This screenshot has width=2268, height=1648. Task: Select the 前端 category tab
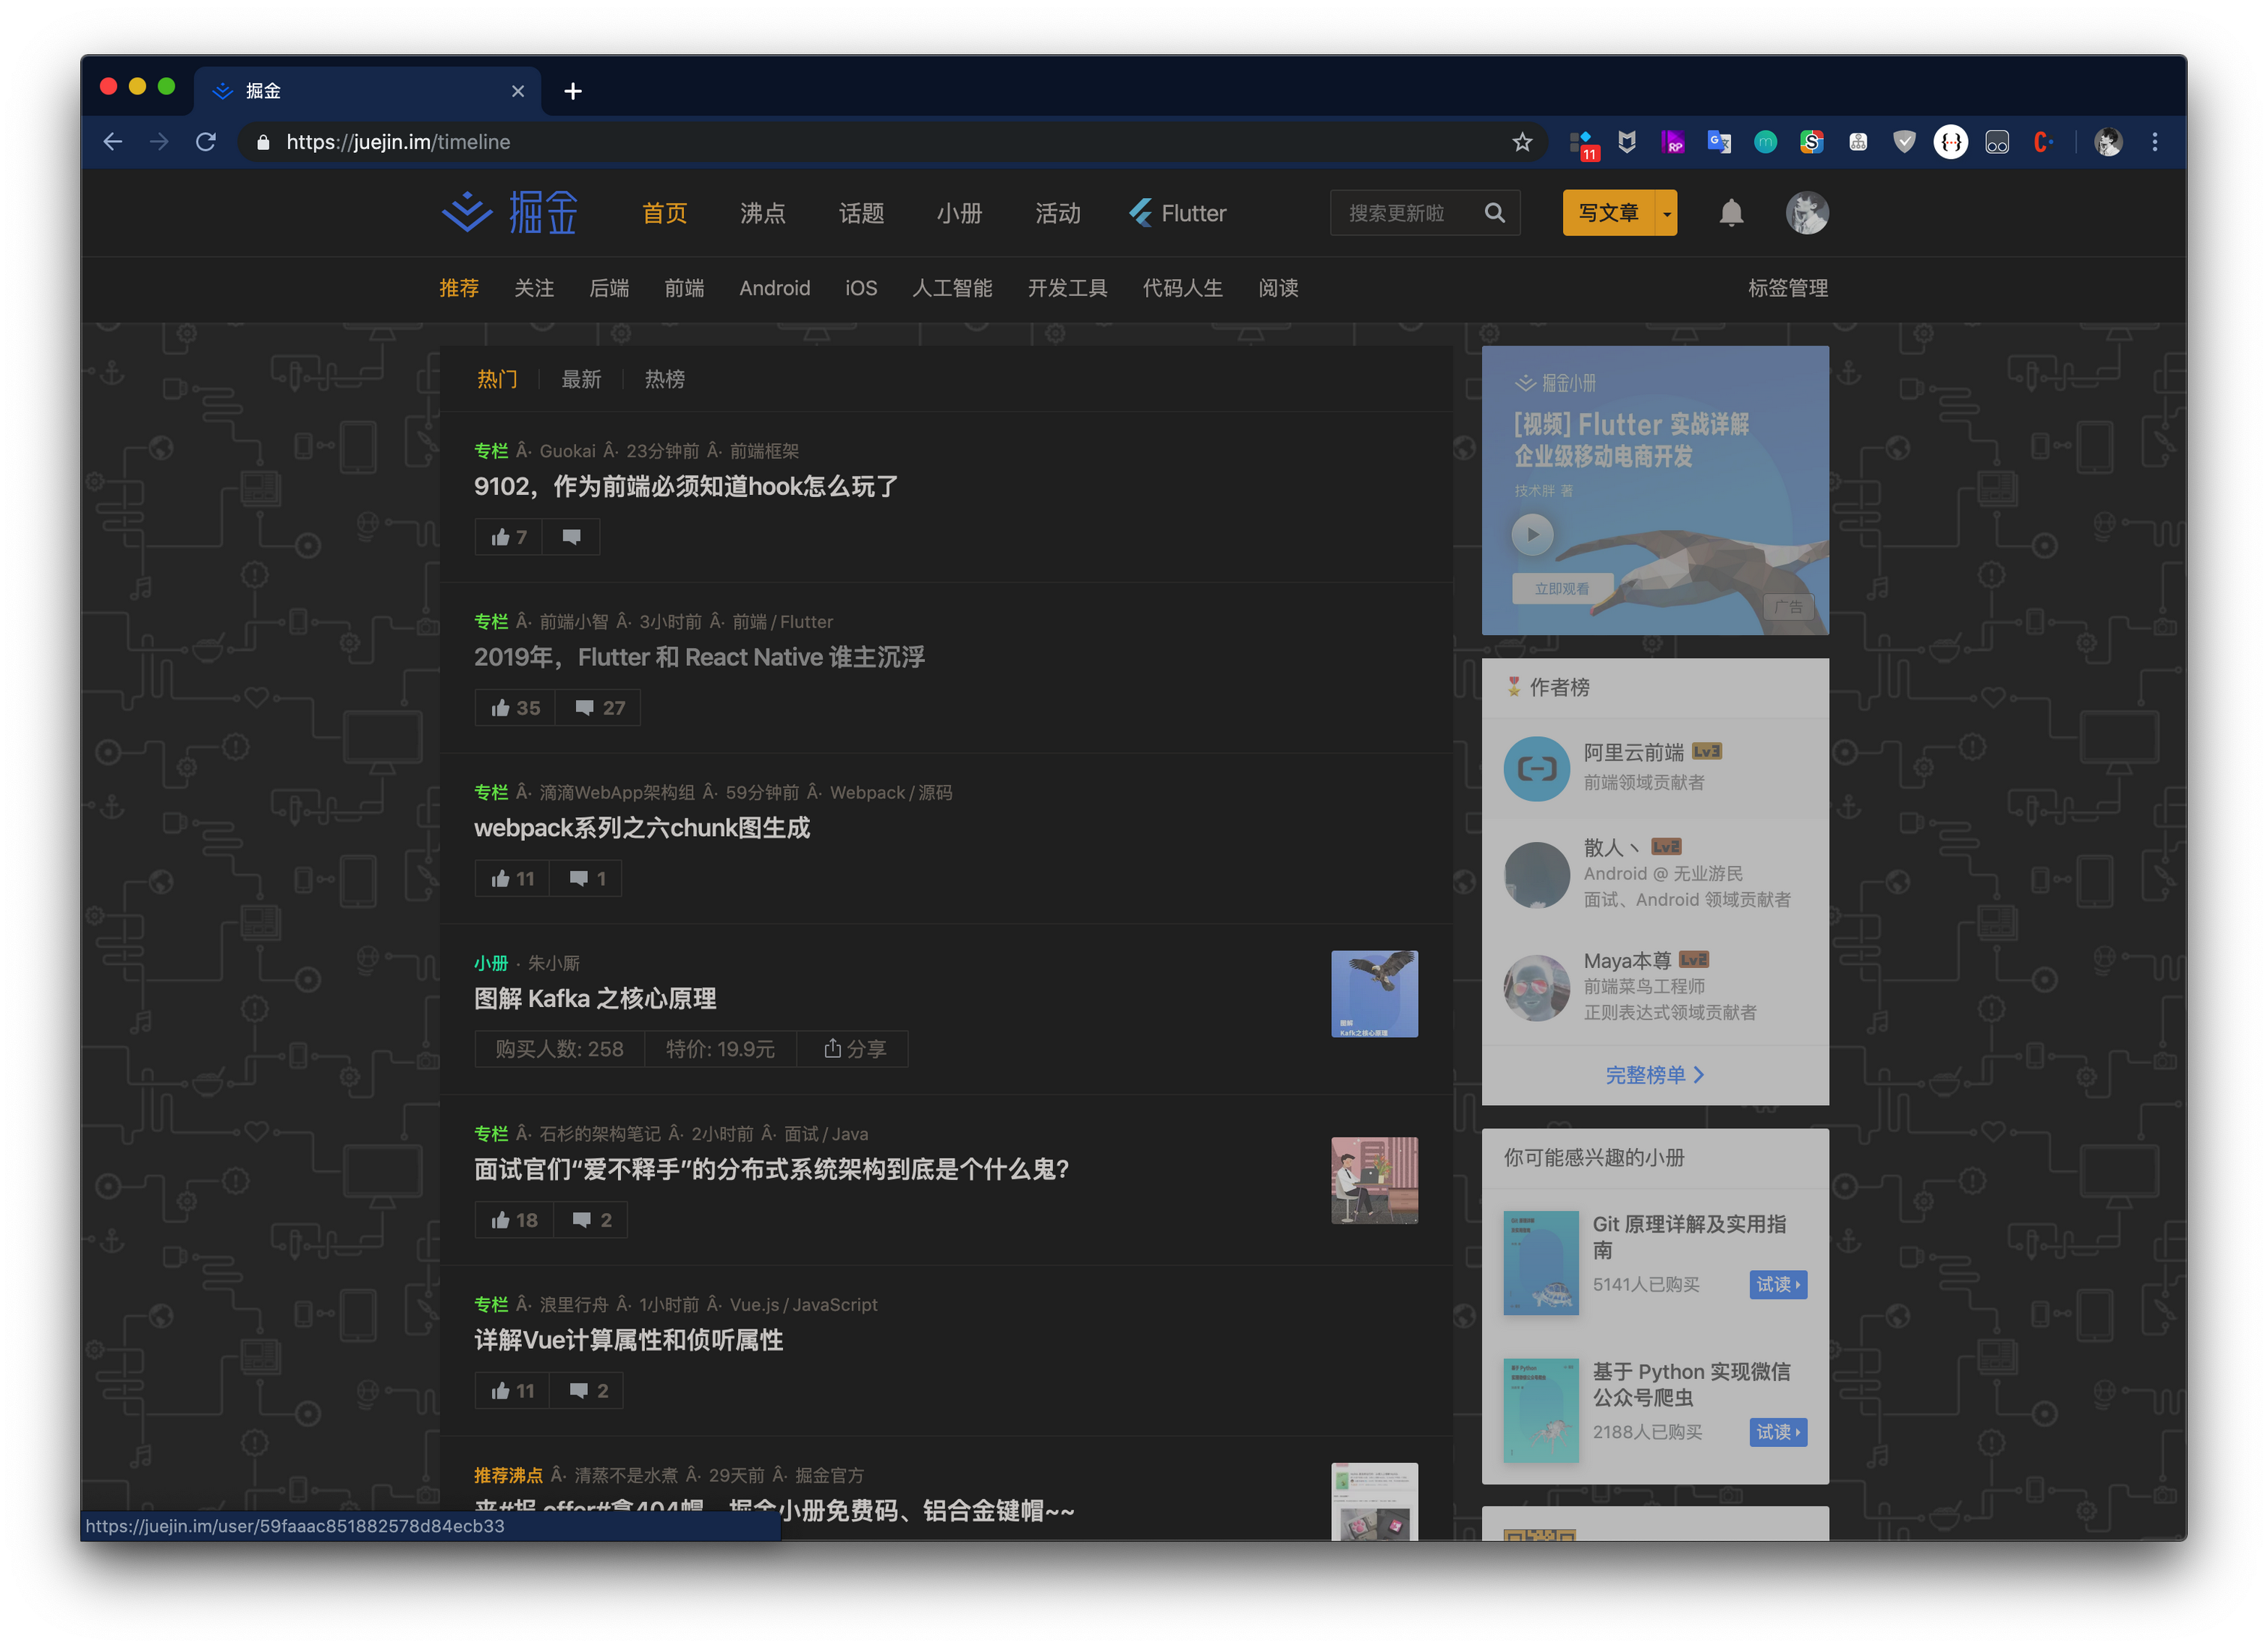(684, 288)
